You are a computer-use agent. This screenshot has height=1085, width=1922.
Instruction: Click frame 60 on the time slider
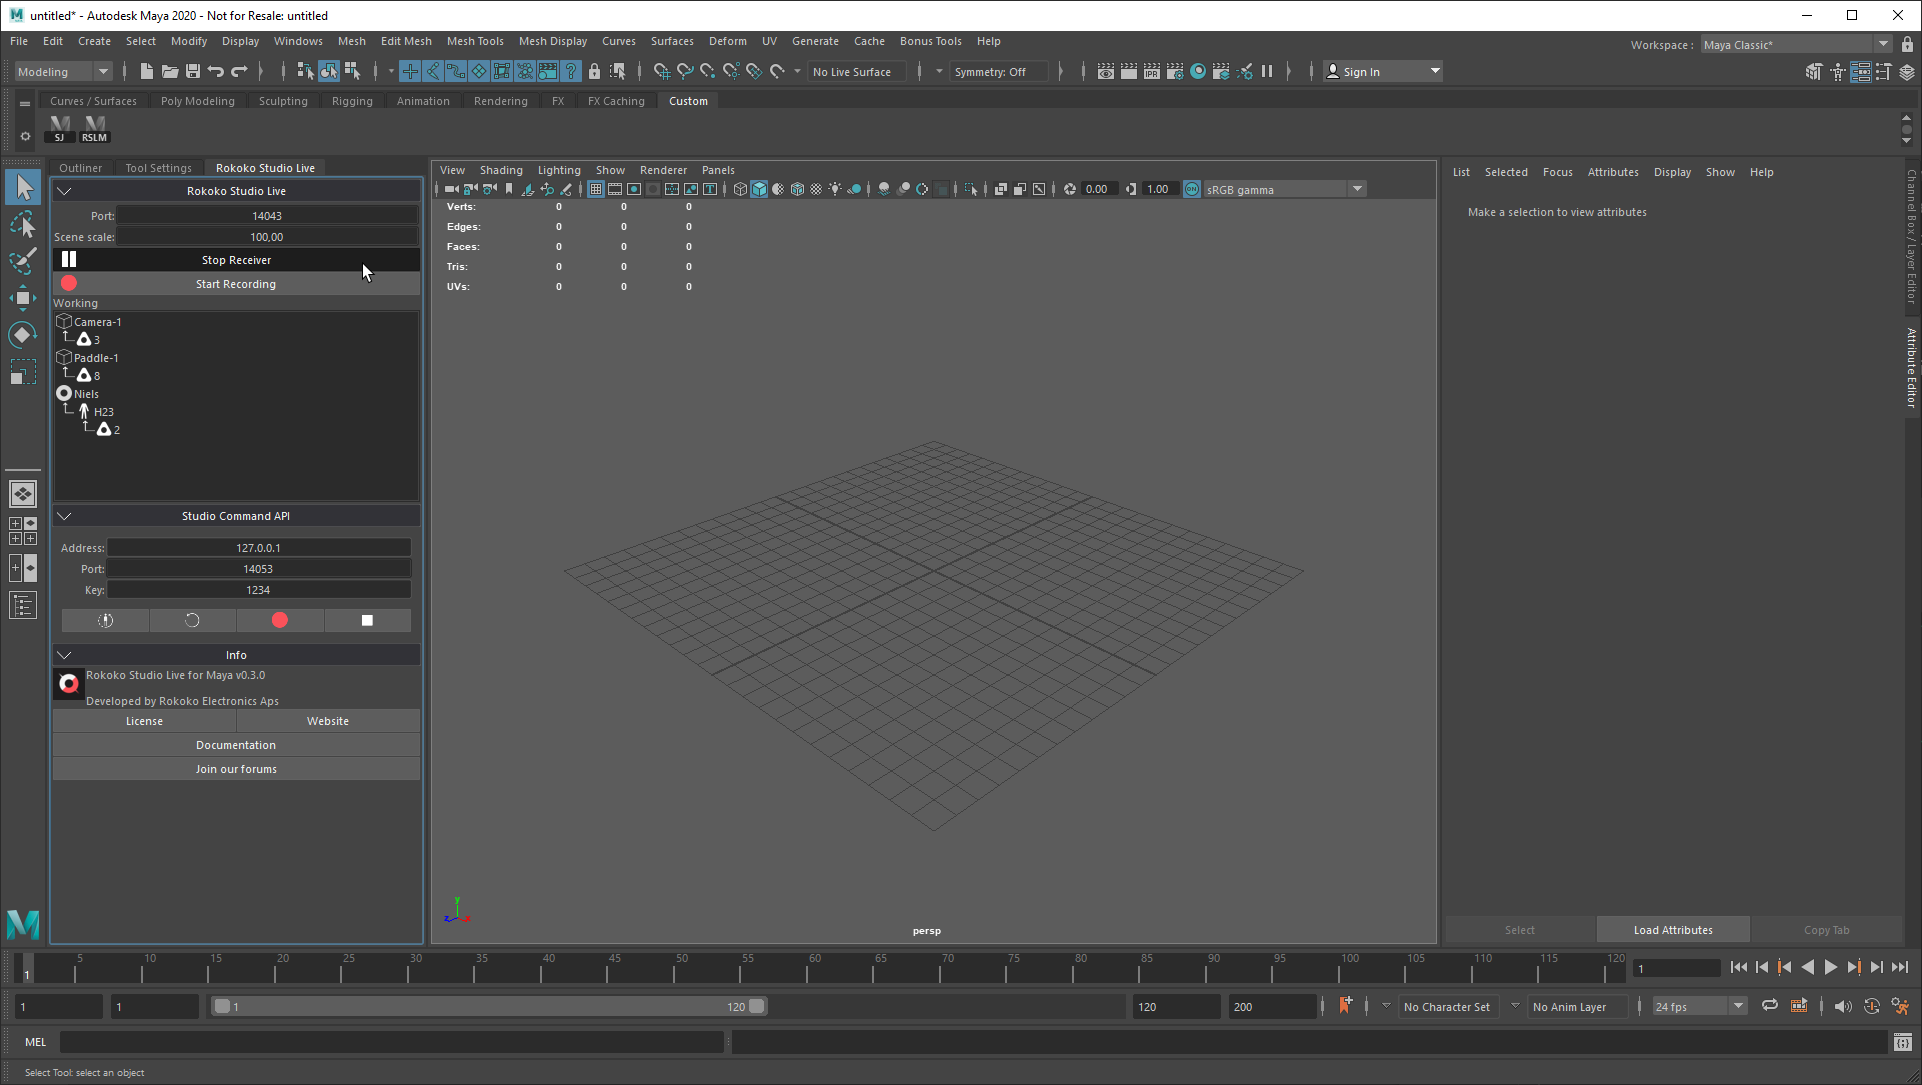coord(811,970)
